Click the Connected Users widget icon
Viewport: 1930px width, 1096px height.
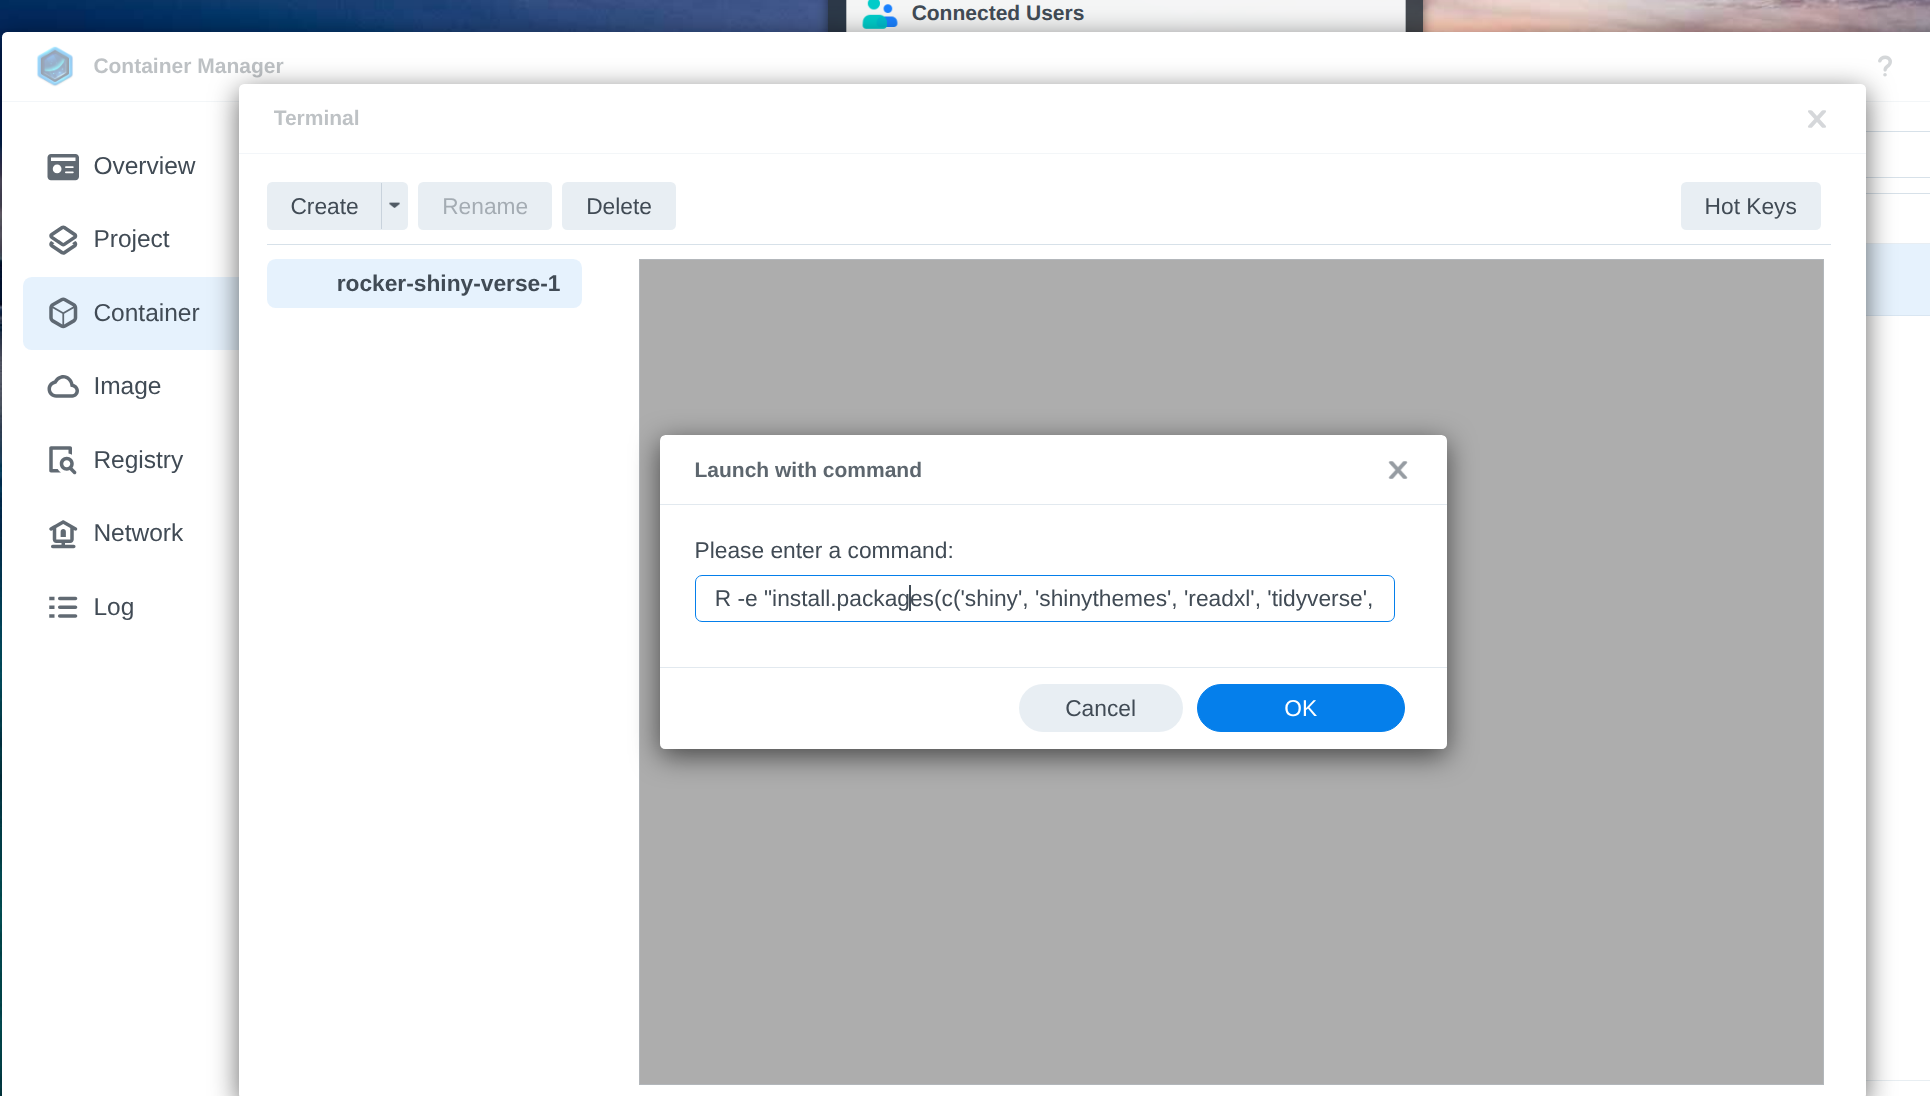tap(880, 14)
